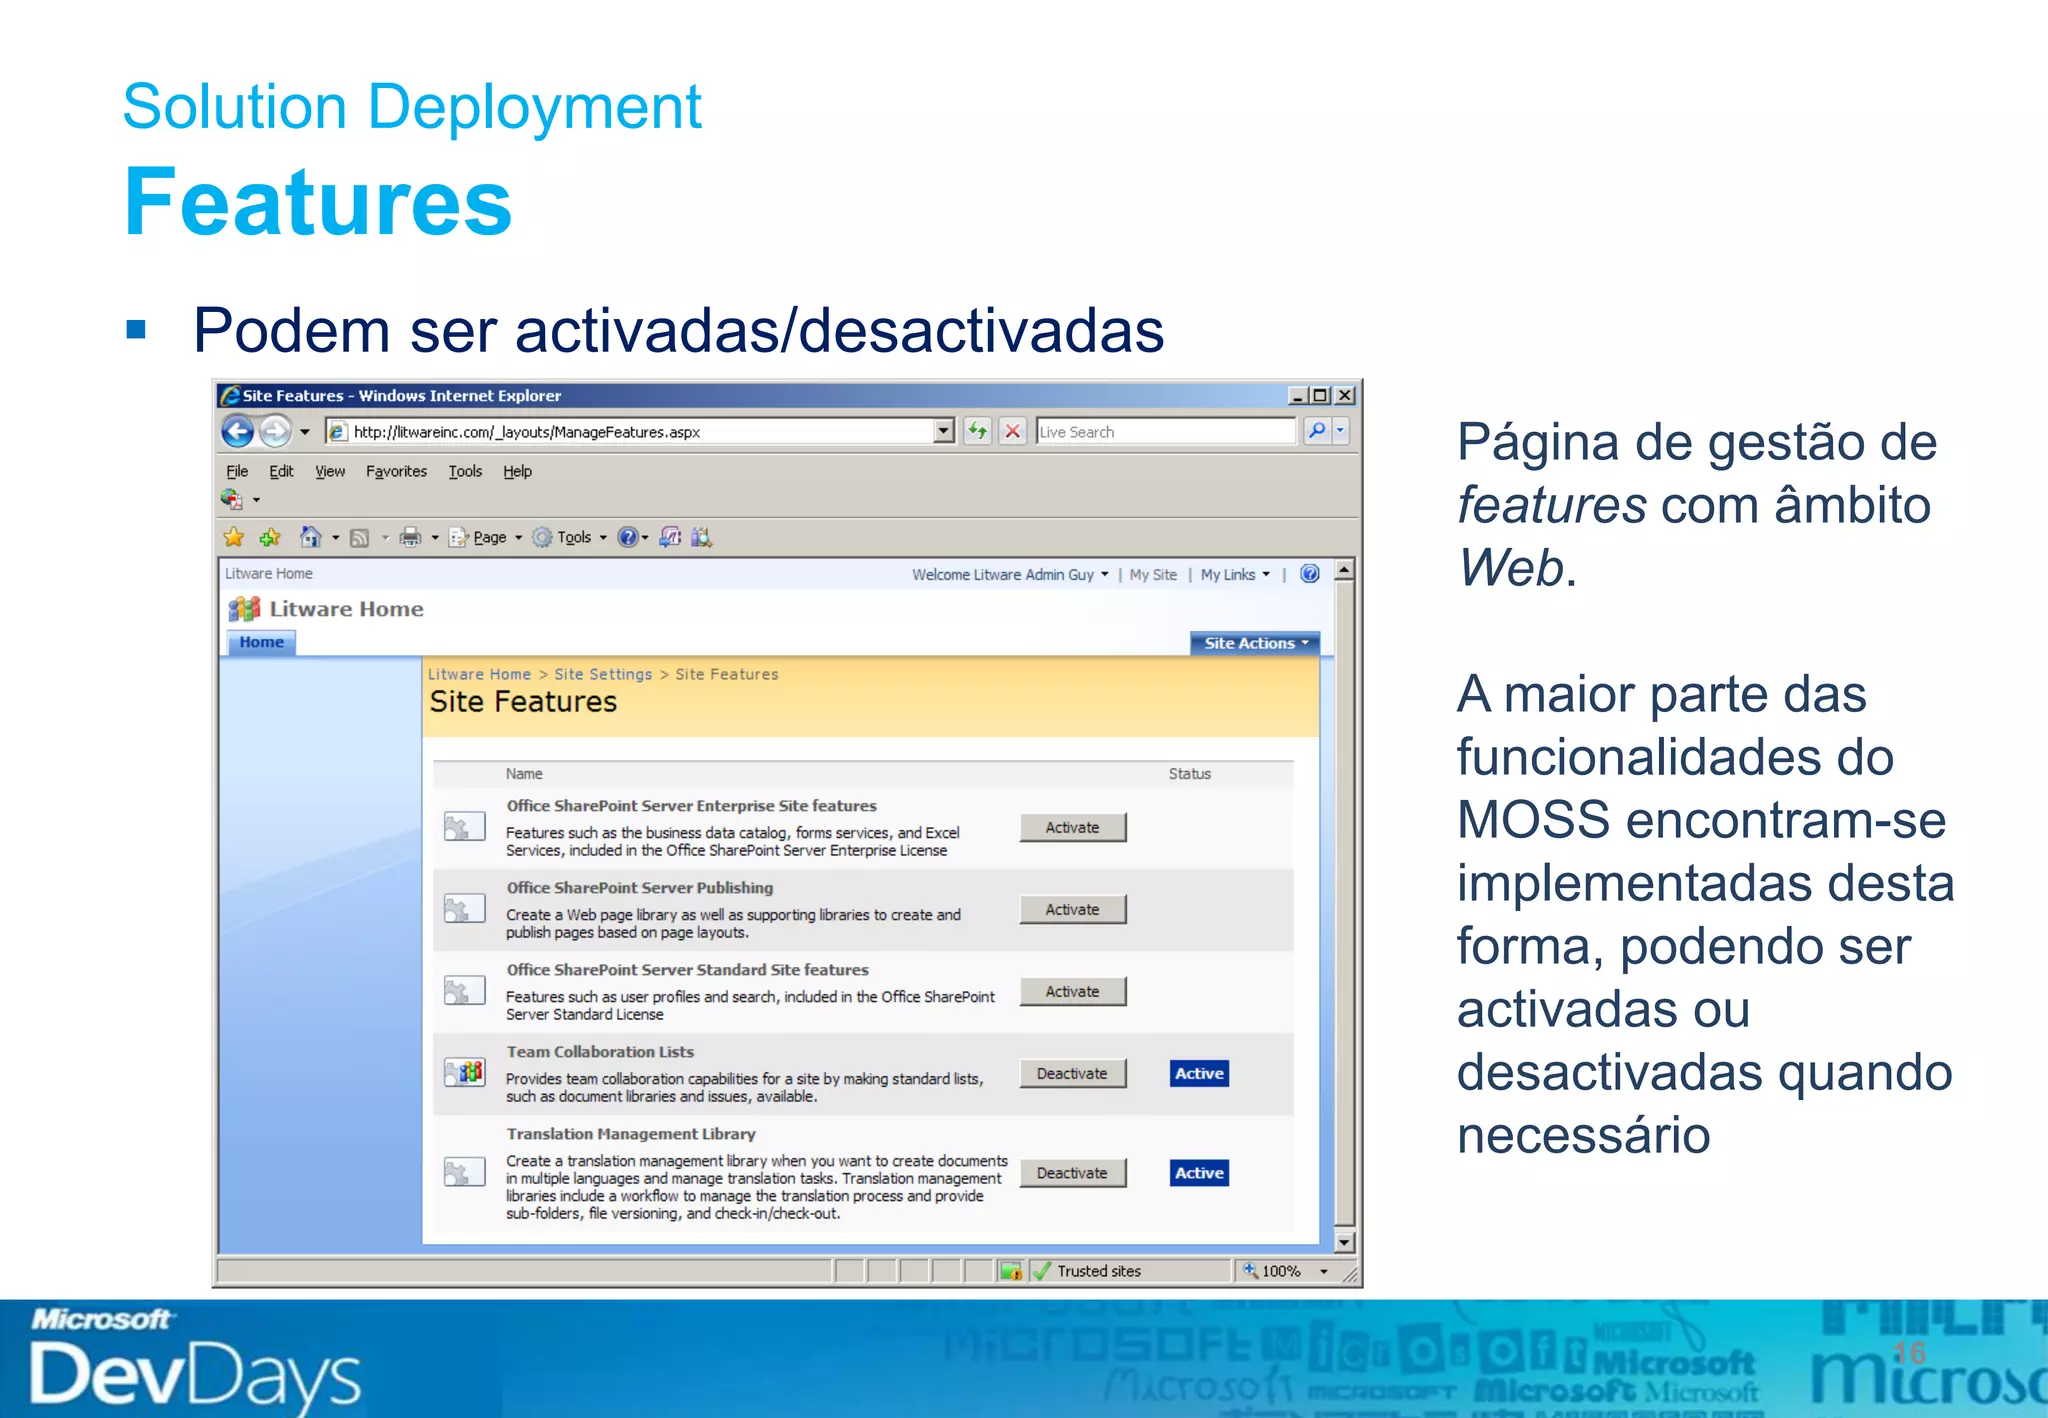Open the My Site link
Screen dimensions: 2048x1418
(x=1153, y=575)
